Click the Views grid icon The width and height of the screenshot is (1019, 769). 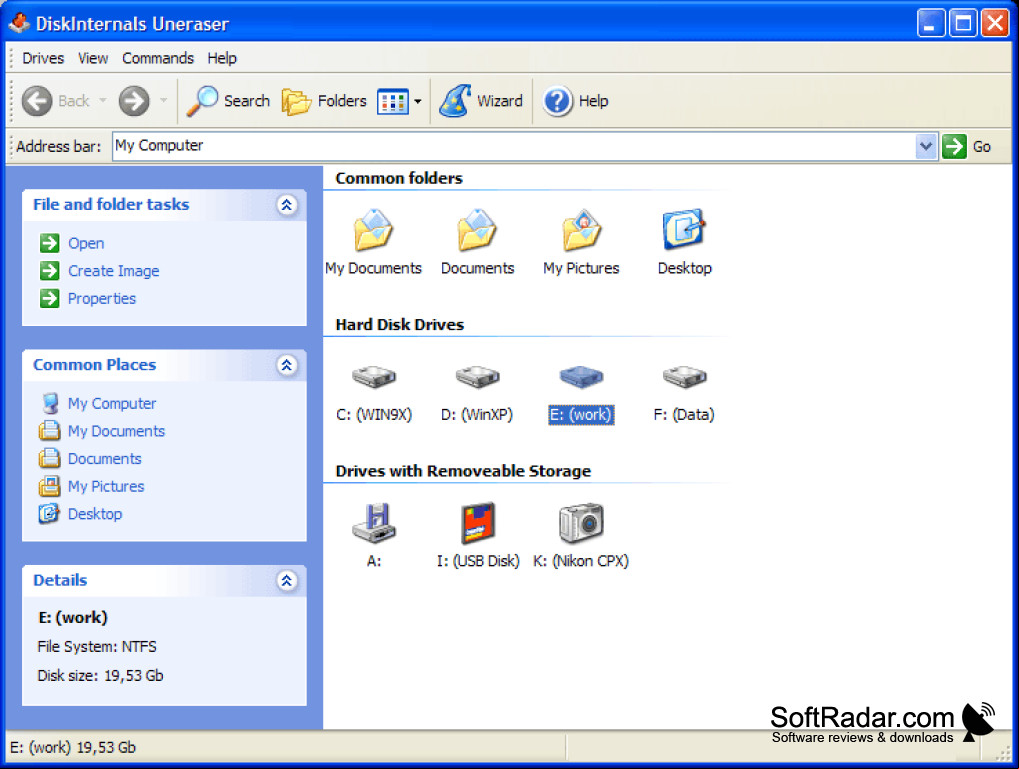click(393, 101)
